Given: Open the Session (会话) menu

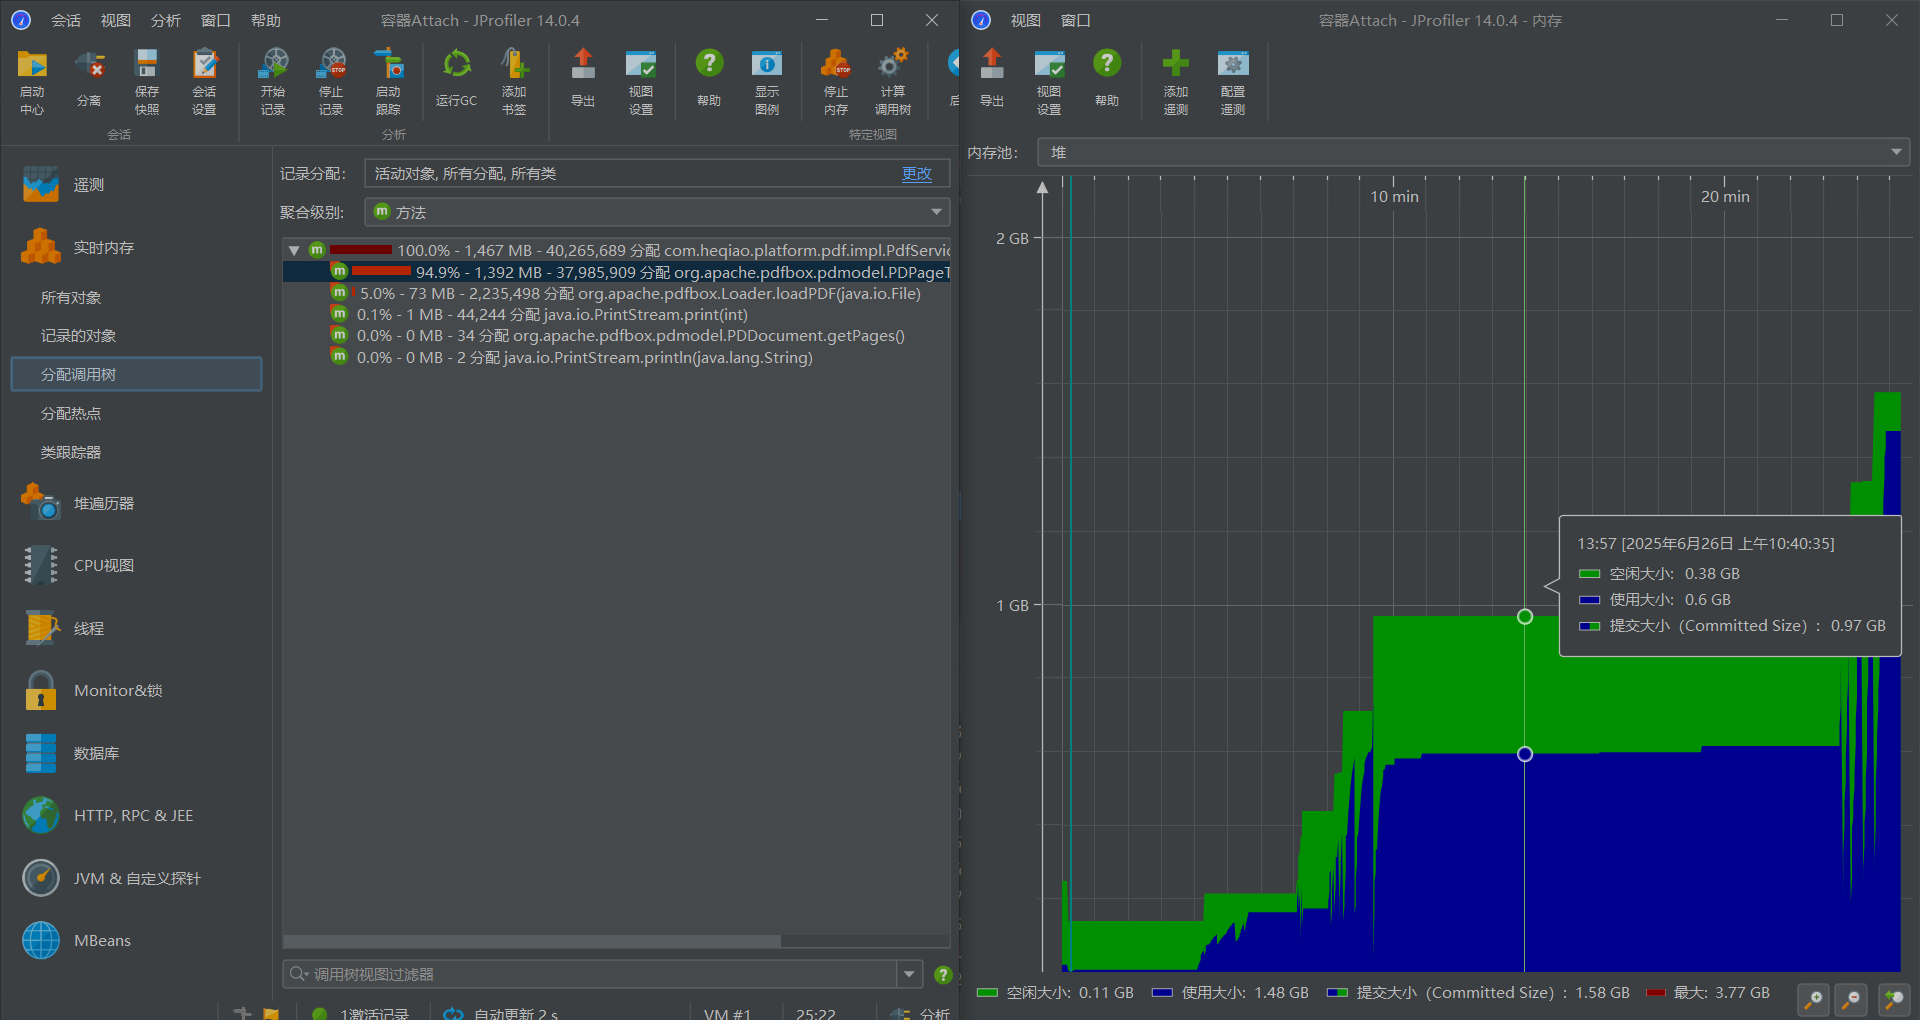Looking at the screenshot, I should tap(66, 20).
